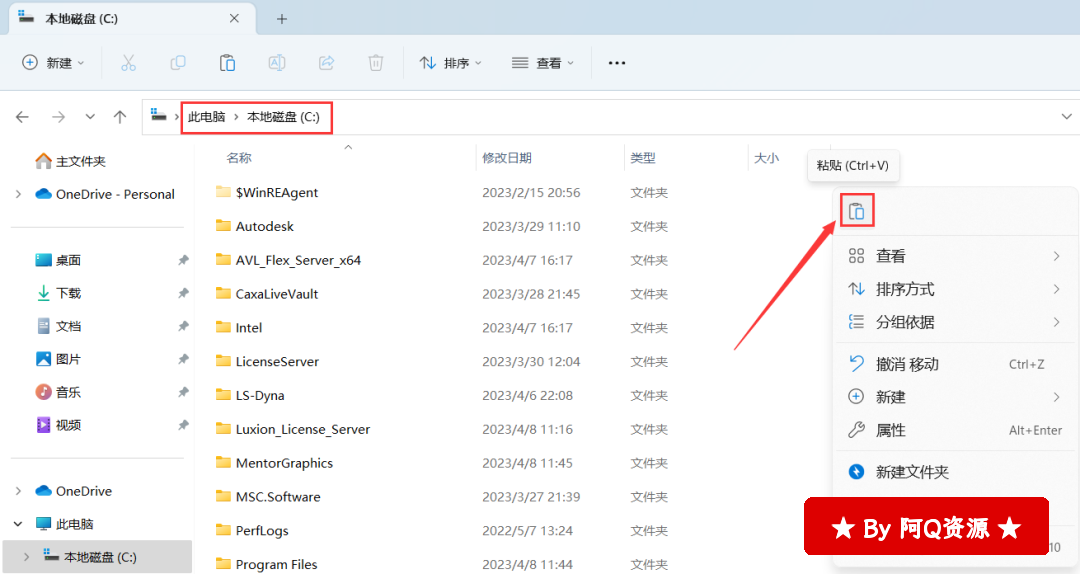Viewport: 1080px width, 574px height.
Task: Open the three-dot See more menu
Action: 617,63
